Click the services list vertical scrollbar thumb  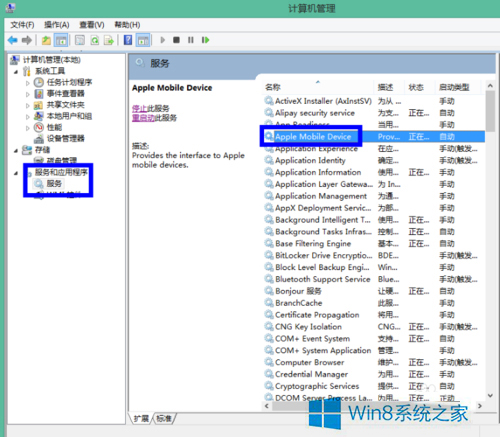point(490,111)
